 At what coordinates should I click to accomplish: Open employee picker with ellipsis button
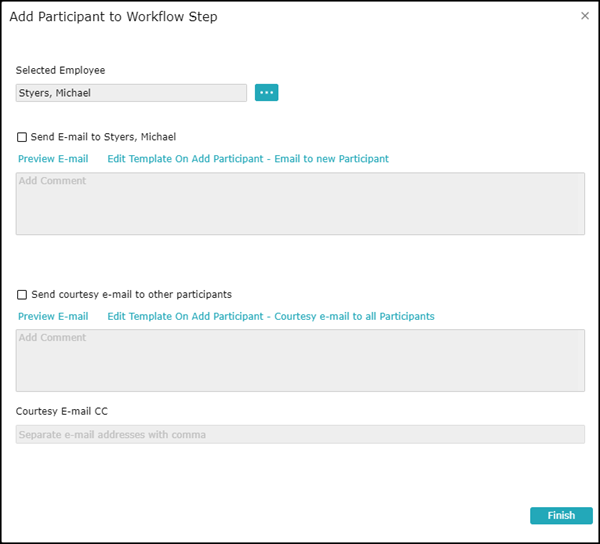[x=266, y=93]
